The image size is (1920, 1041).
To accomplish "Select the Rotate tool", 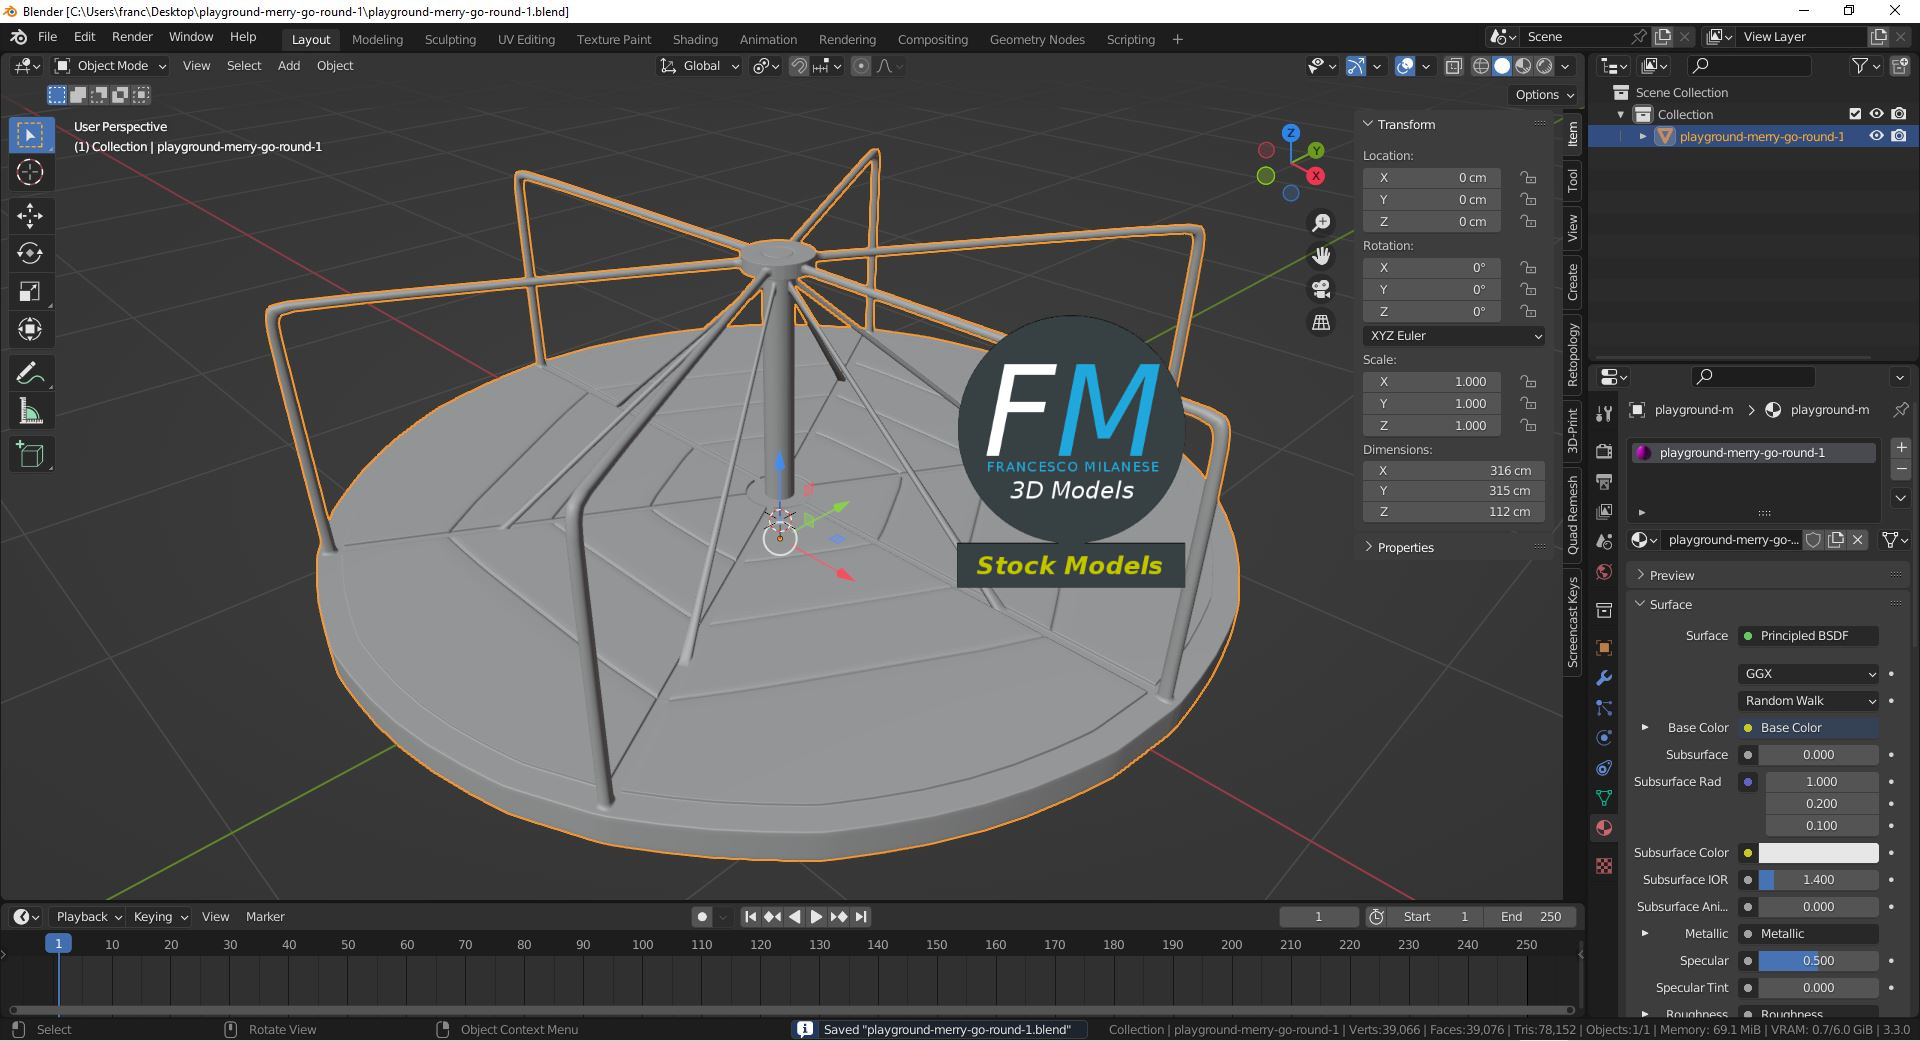I will 30,253.
